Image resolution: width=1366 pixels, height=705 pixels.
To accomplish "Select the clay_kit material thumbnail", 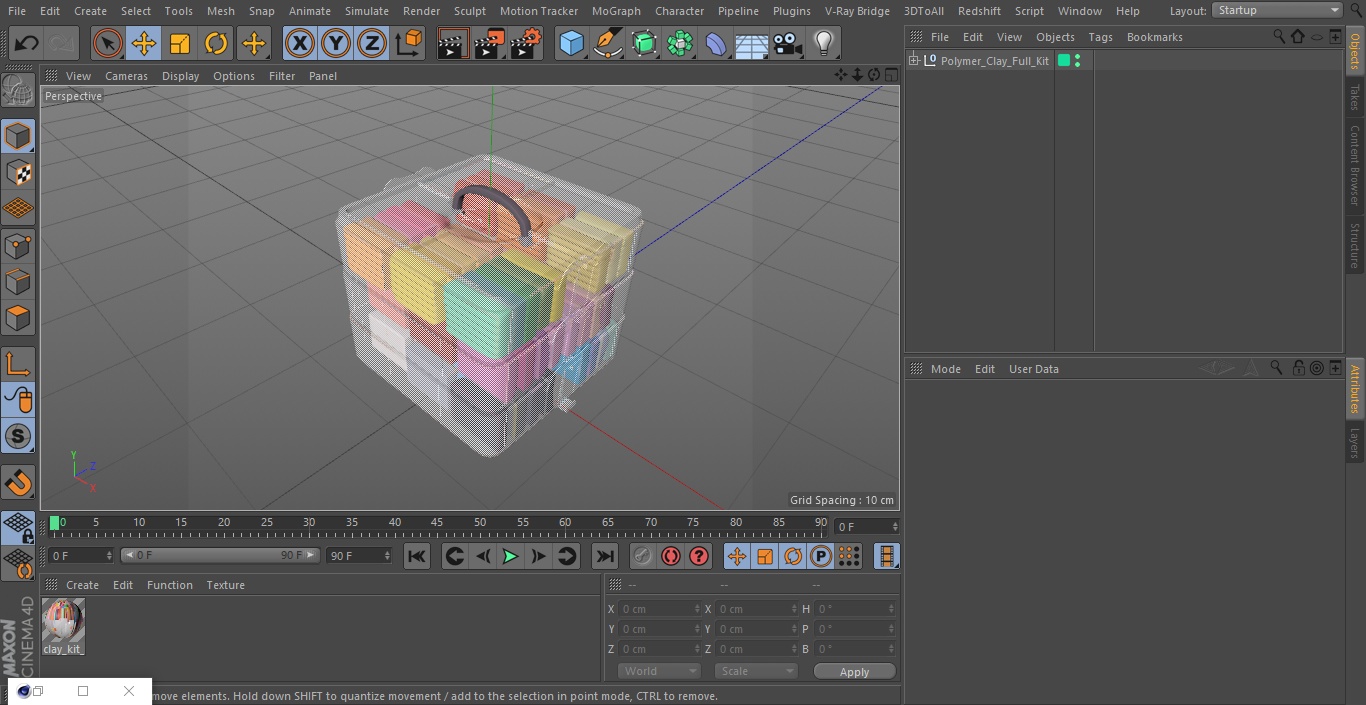I will pyautogui.click(x=63, y=621).
